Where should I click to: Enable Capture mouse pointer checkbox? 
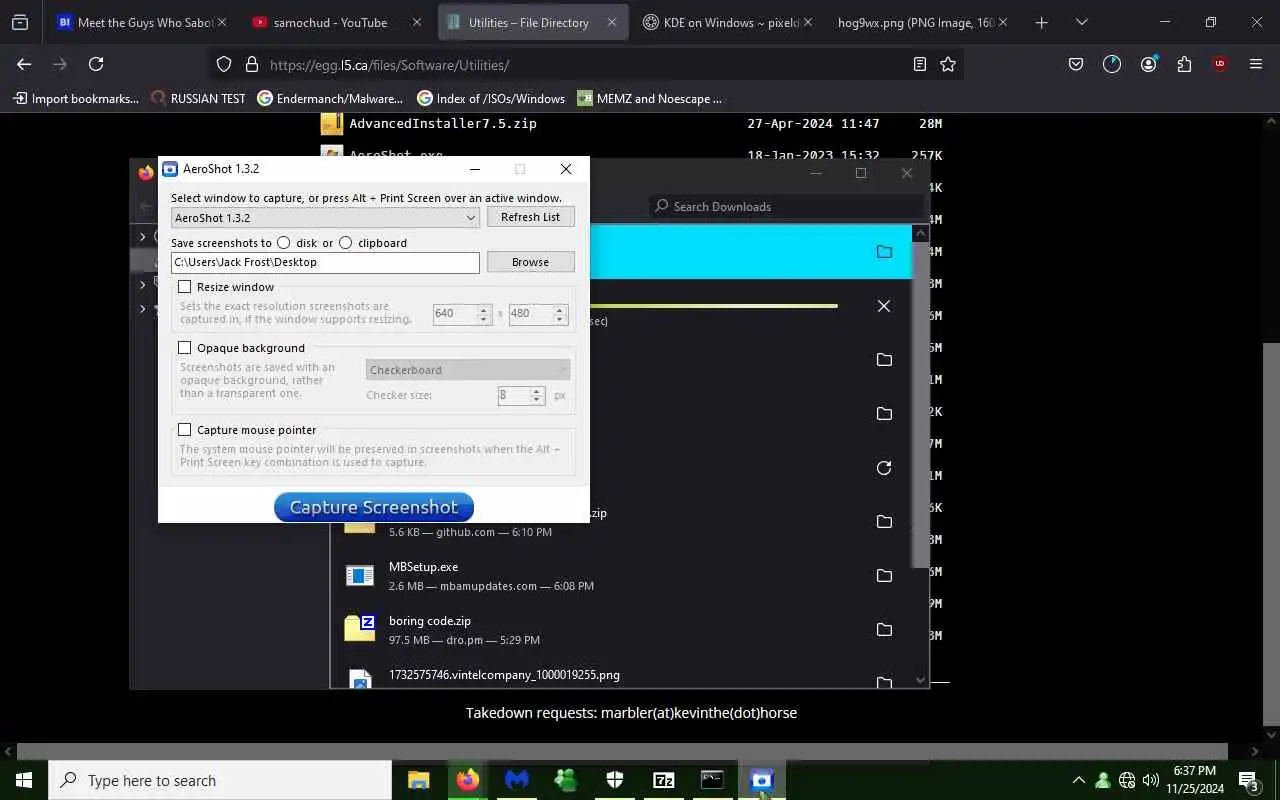click(x=184, y=430)
